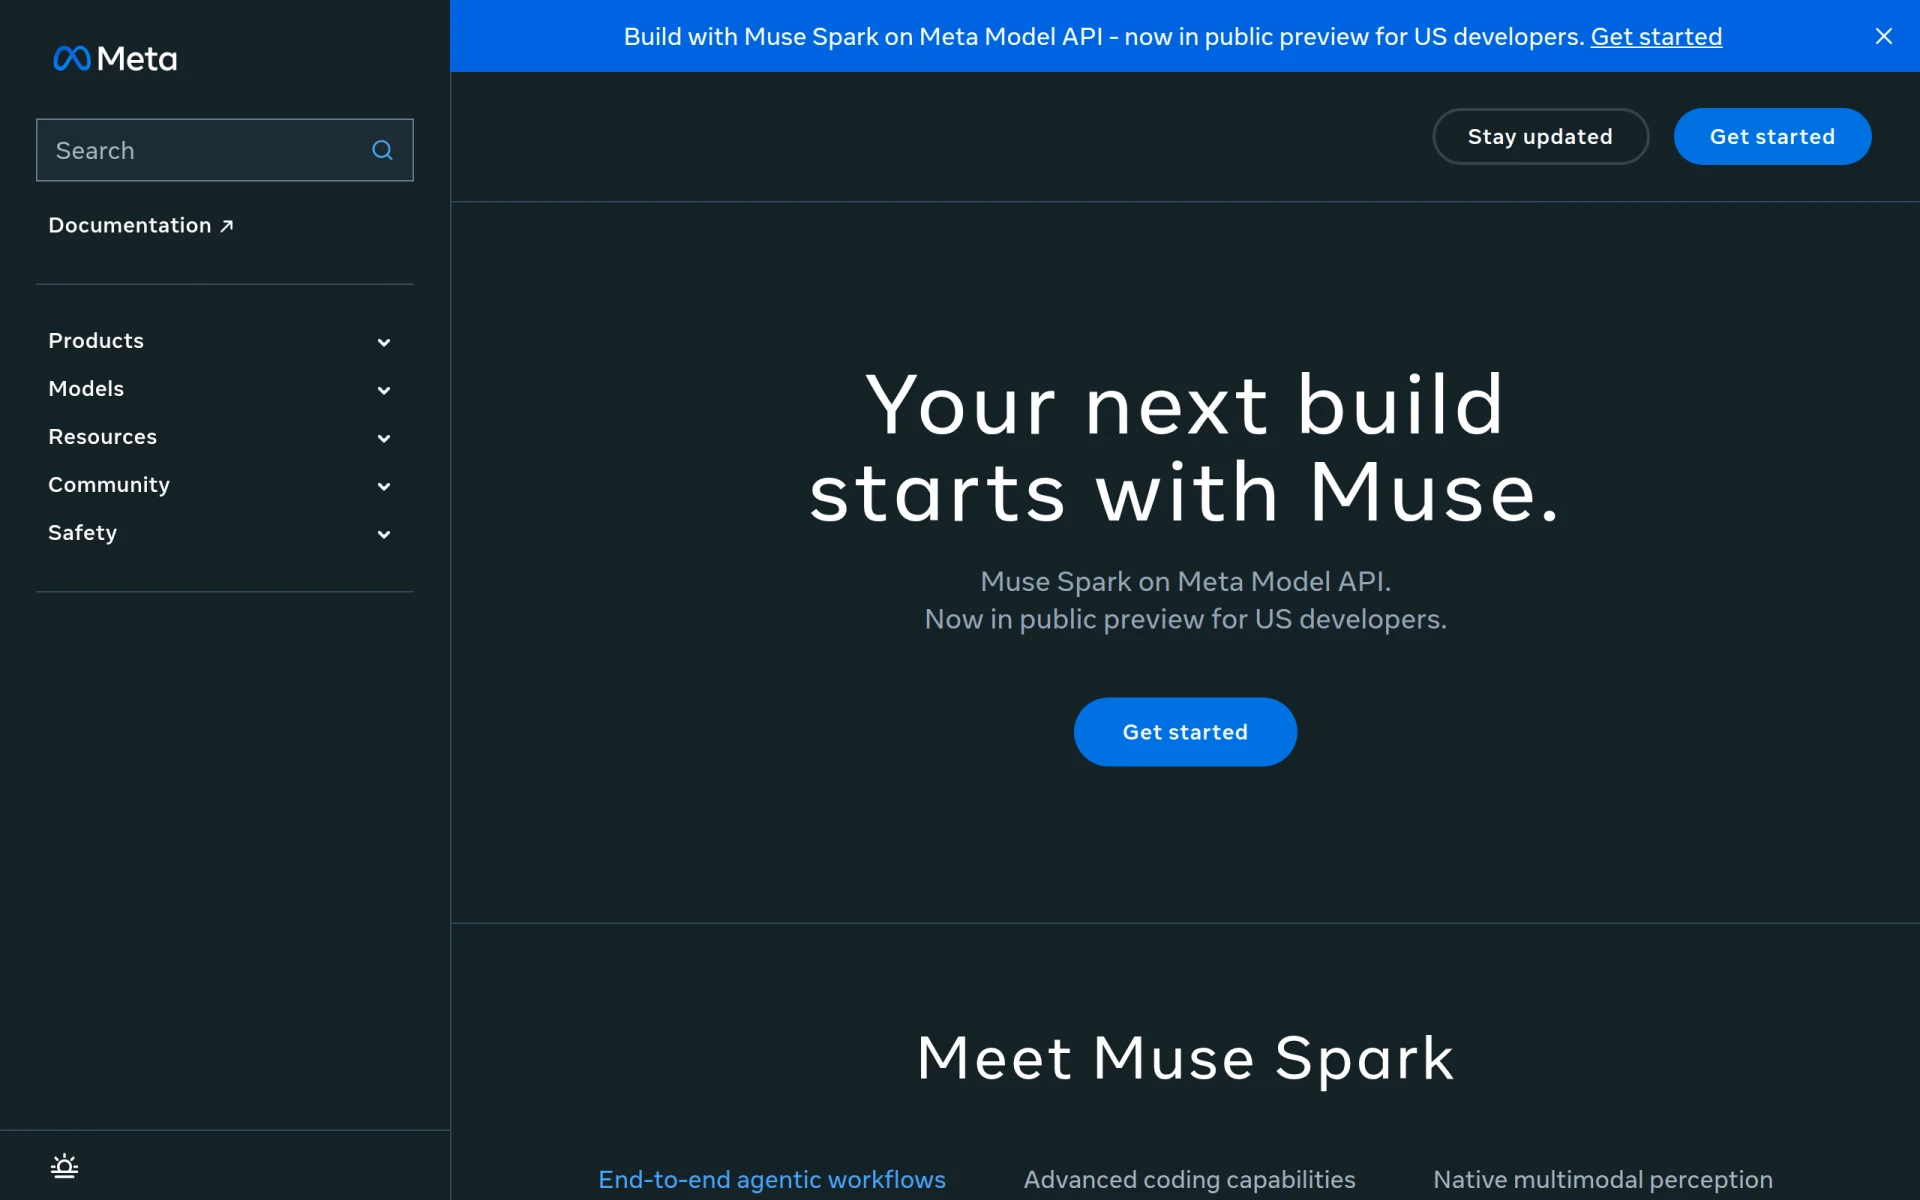This screenshot has height=1200, width=1920.
Task: Expand the Models chevron
Action: (384, 390)
